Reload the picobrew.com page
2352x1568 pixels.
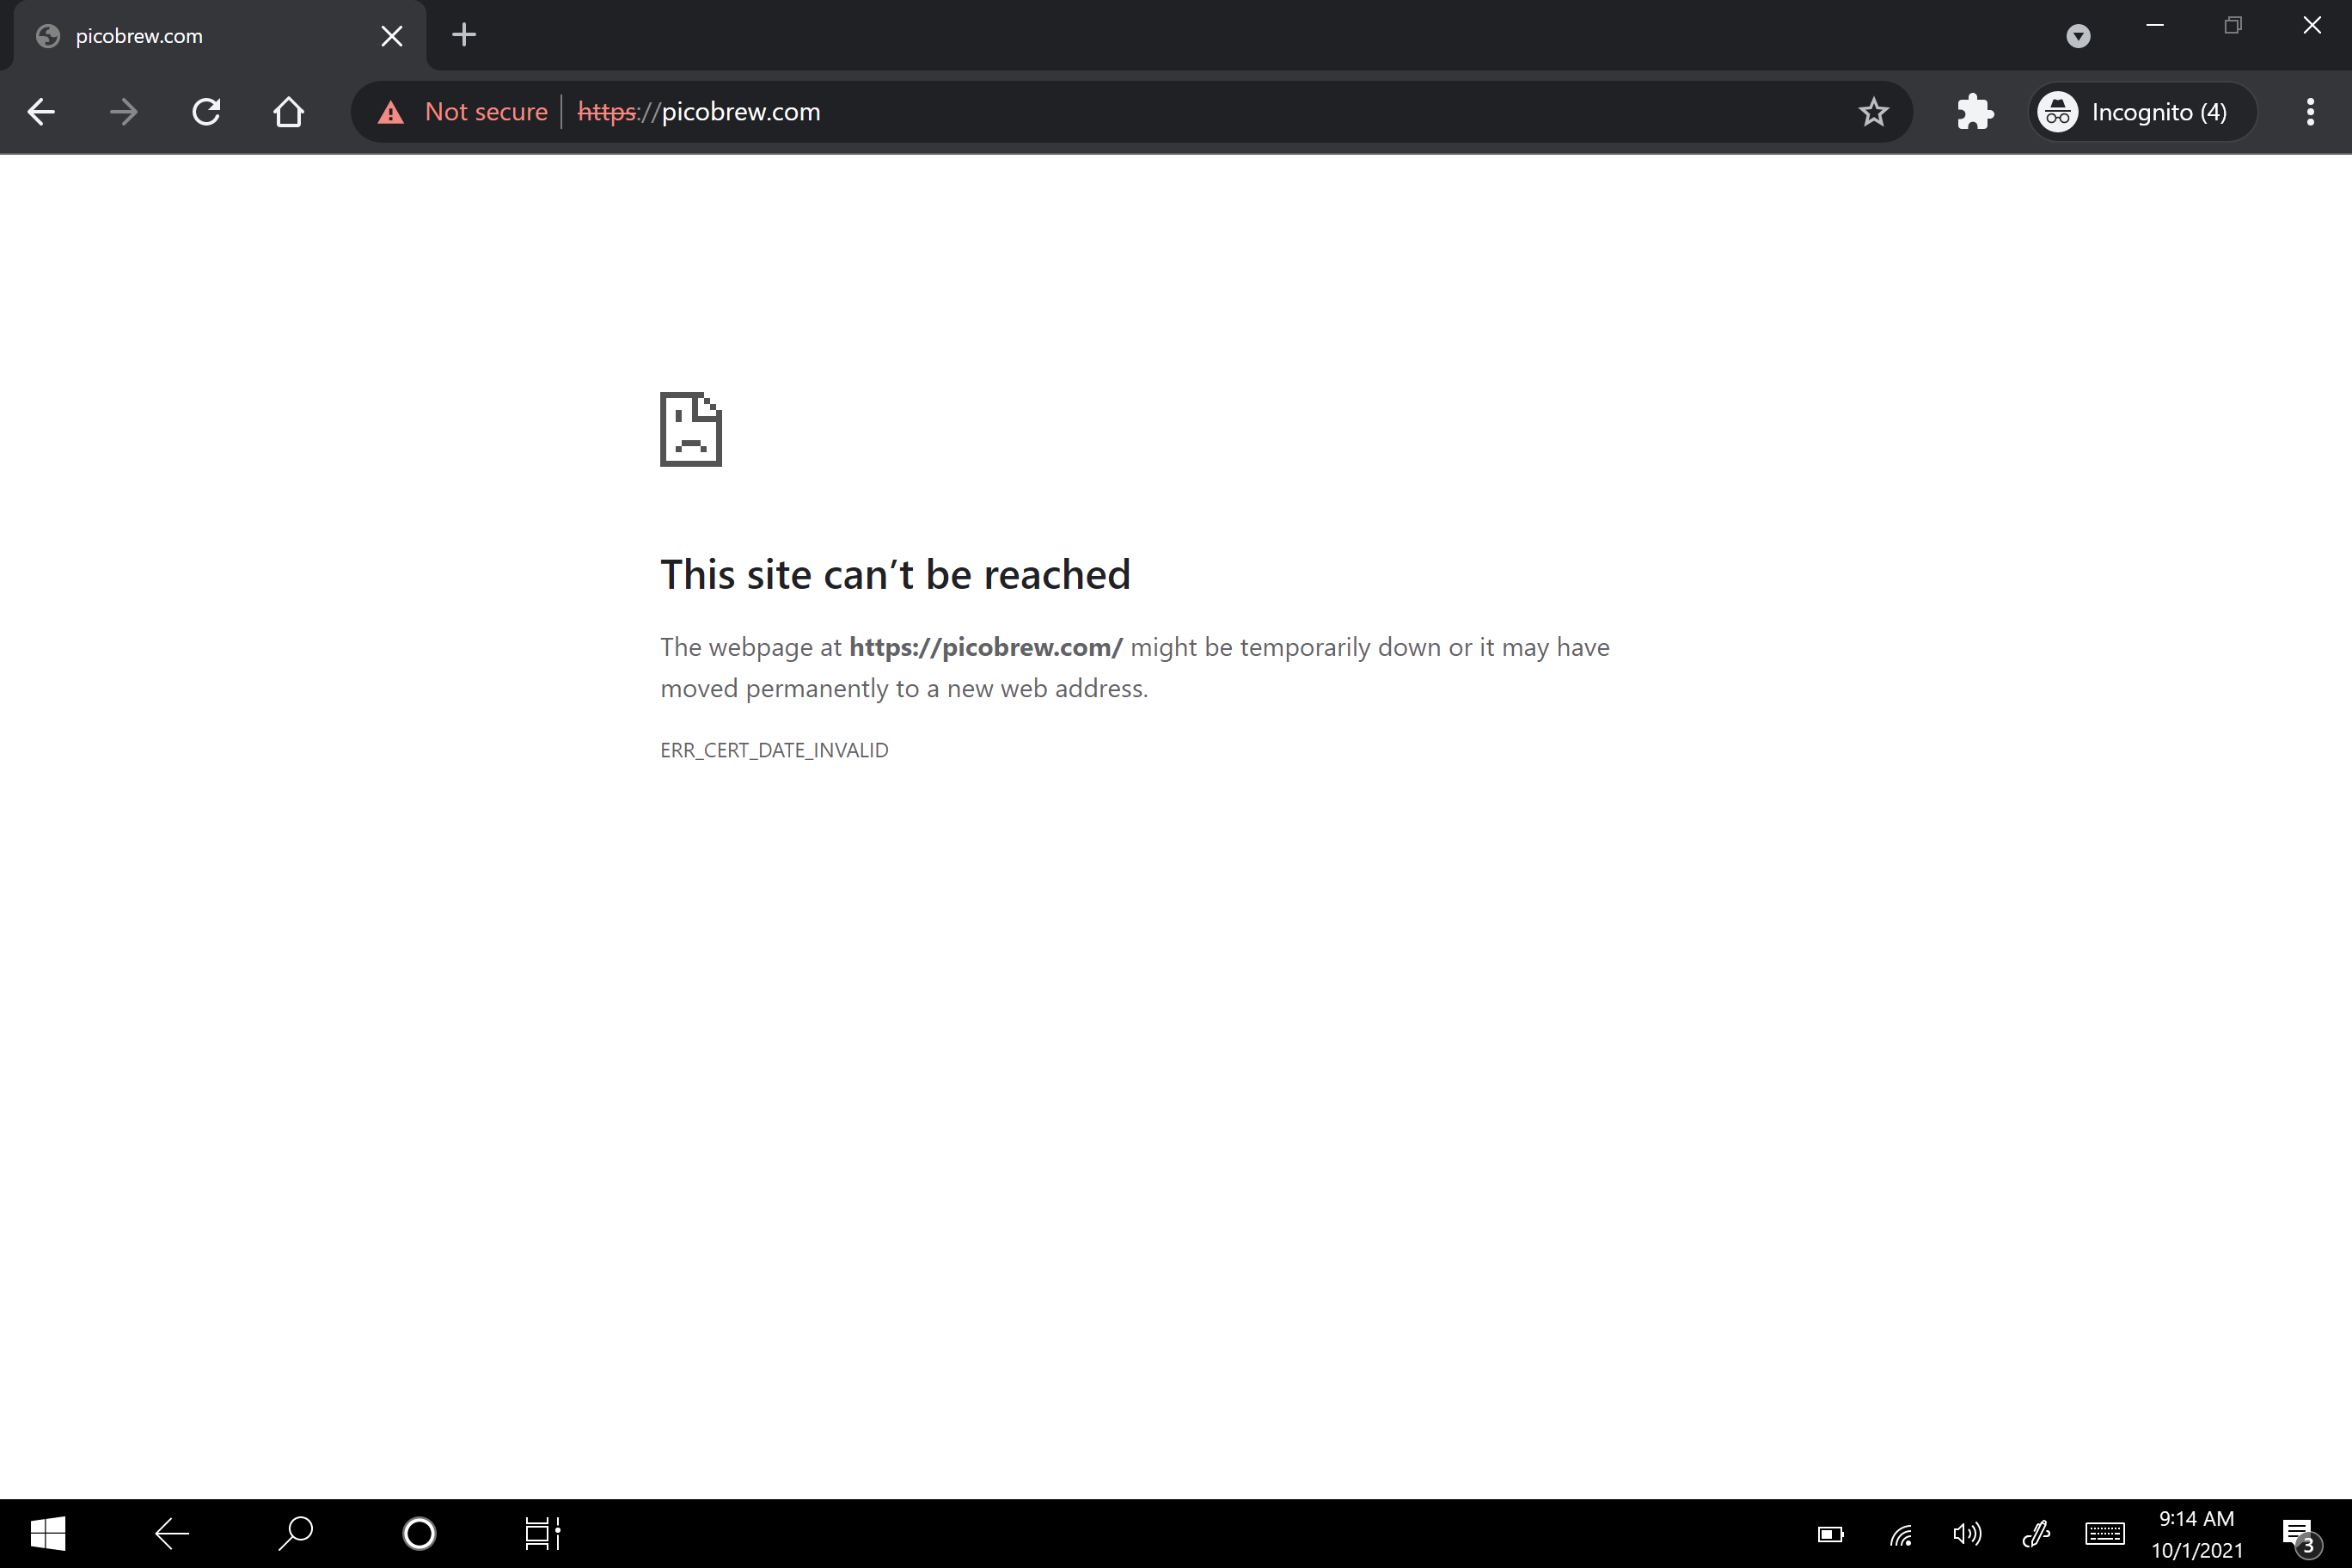pos(206,112)
